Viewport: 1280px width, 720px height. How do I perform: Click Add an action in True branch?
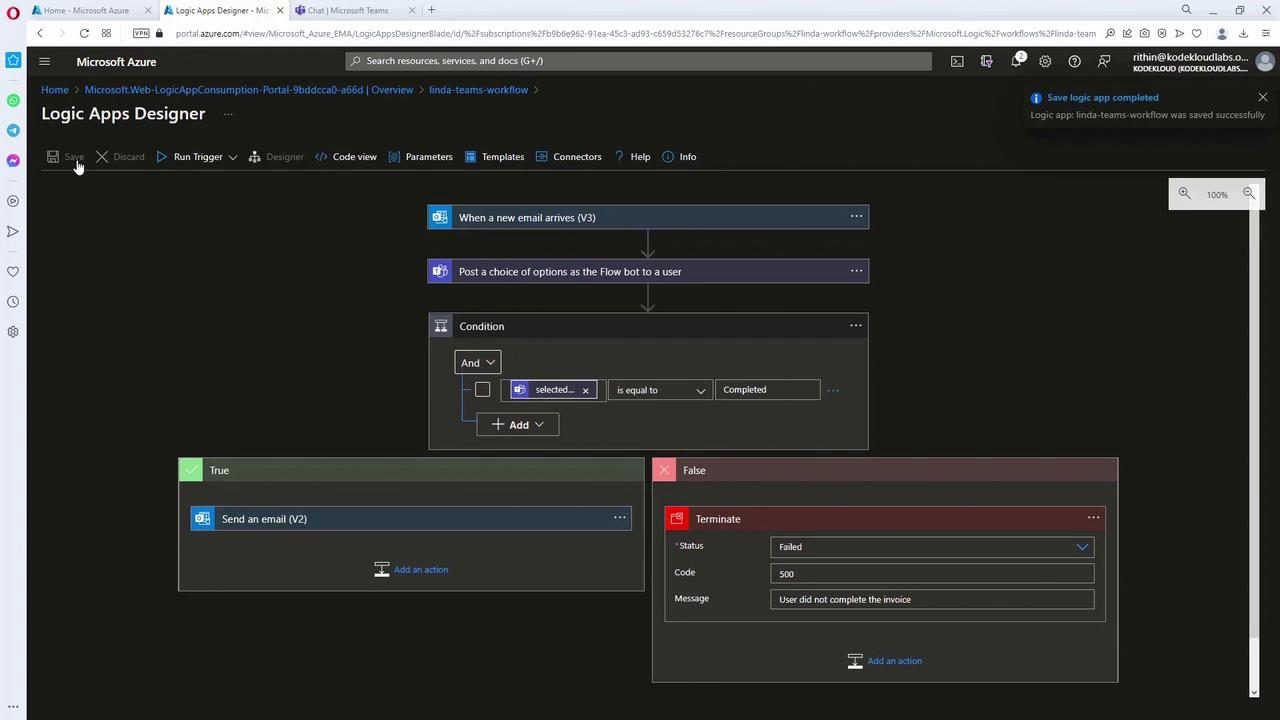420,570
